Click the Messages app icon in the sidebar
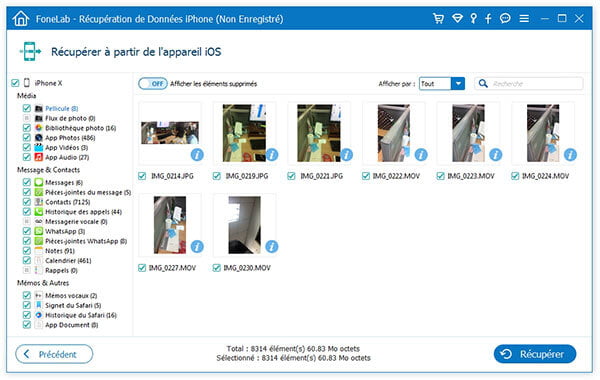600x380 pixels. [x=39, y=182]
